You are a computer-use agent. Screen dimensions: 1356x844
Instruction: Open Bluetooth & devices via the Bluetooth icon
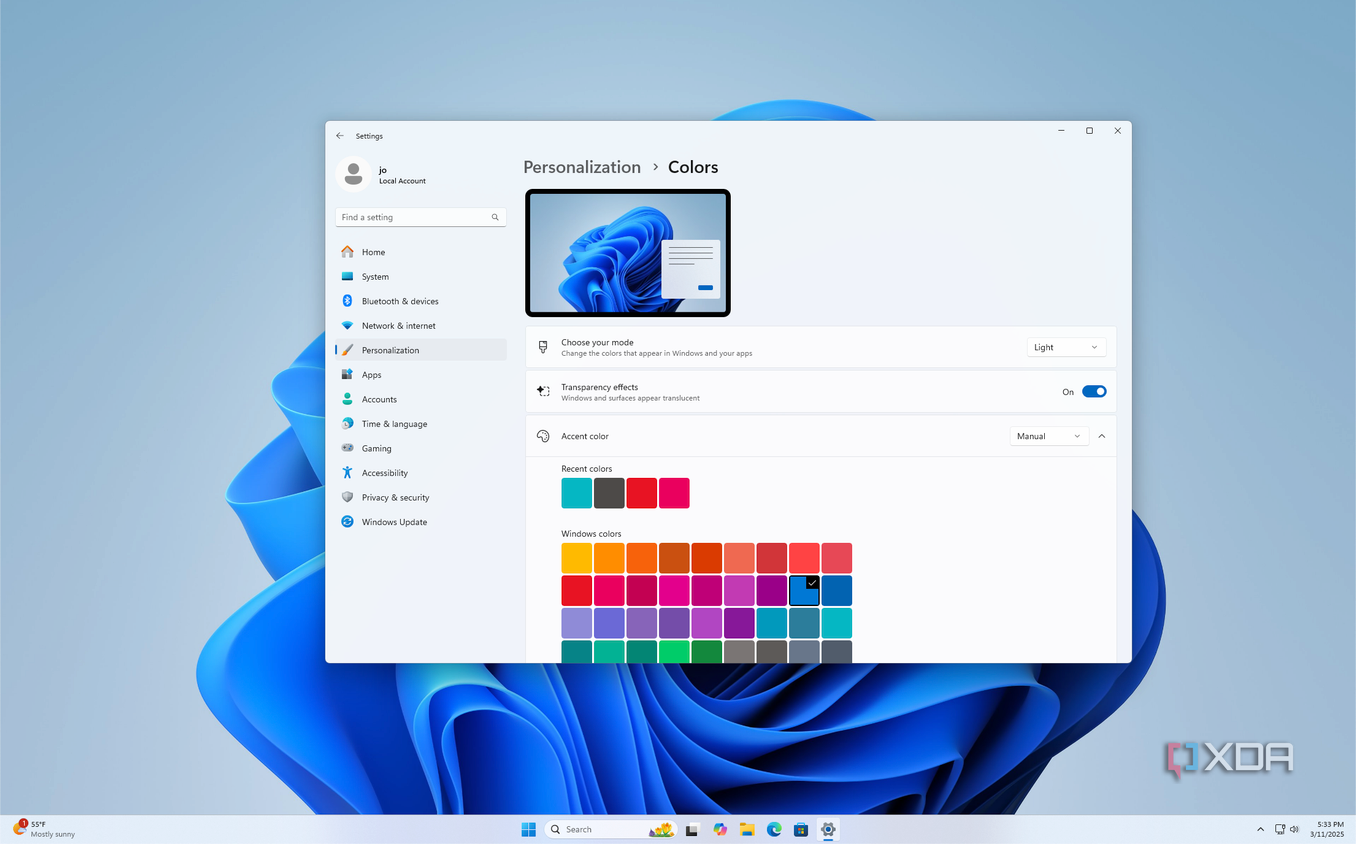pos(347,301)
